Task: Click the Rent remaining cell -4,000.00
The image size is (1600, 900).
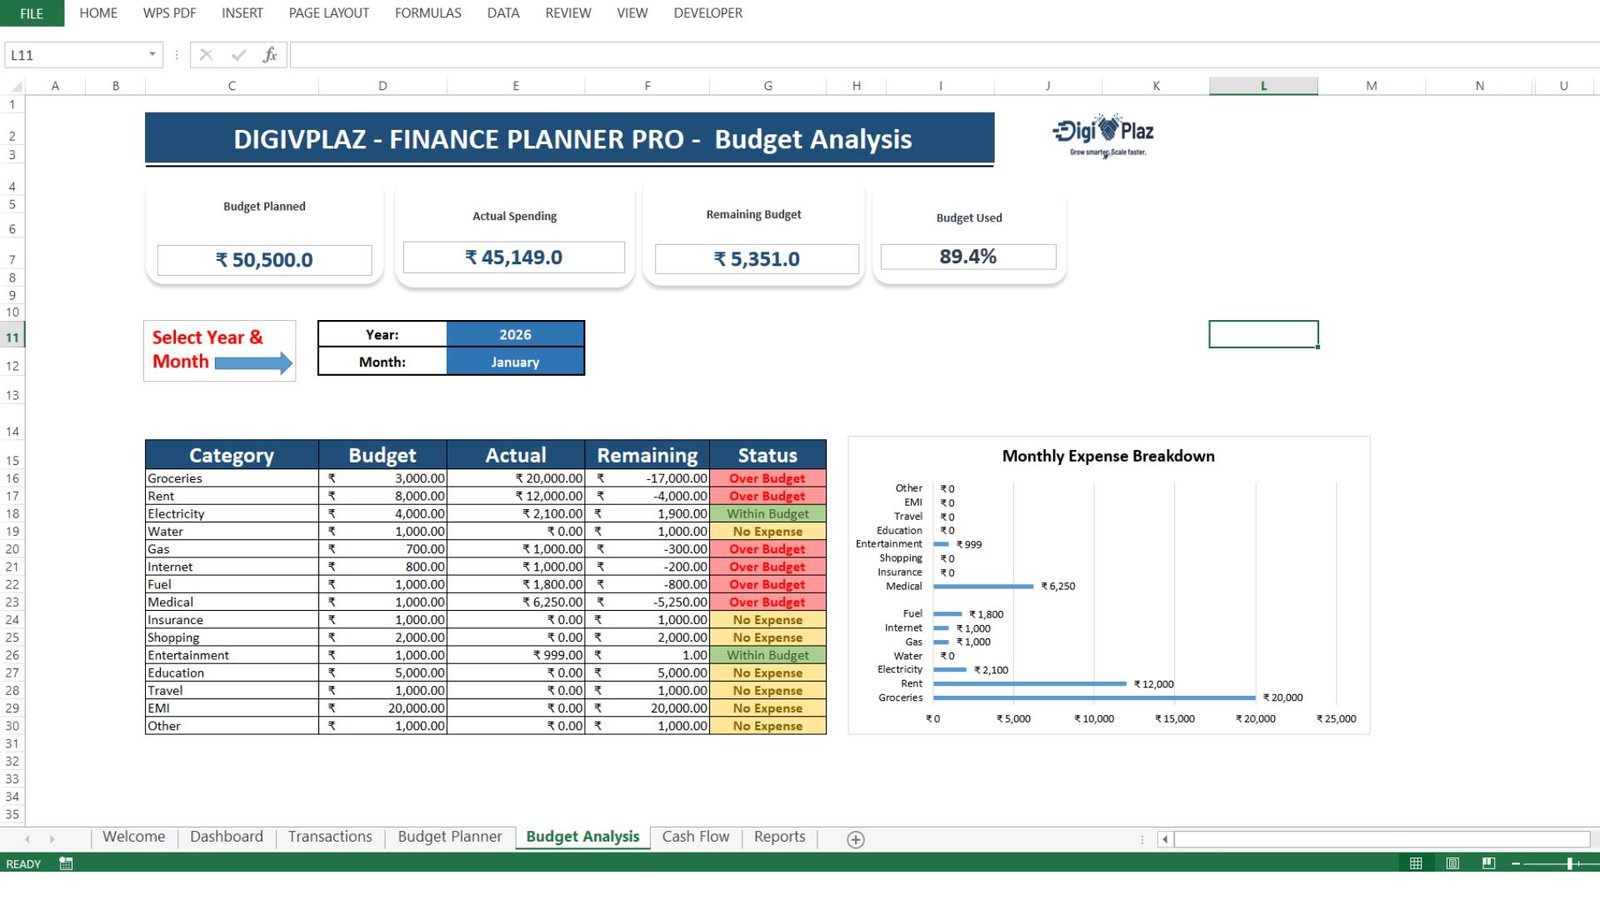Action: [x=648, y=496]
